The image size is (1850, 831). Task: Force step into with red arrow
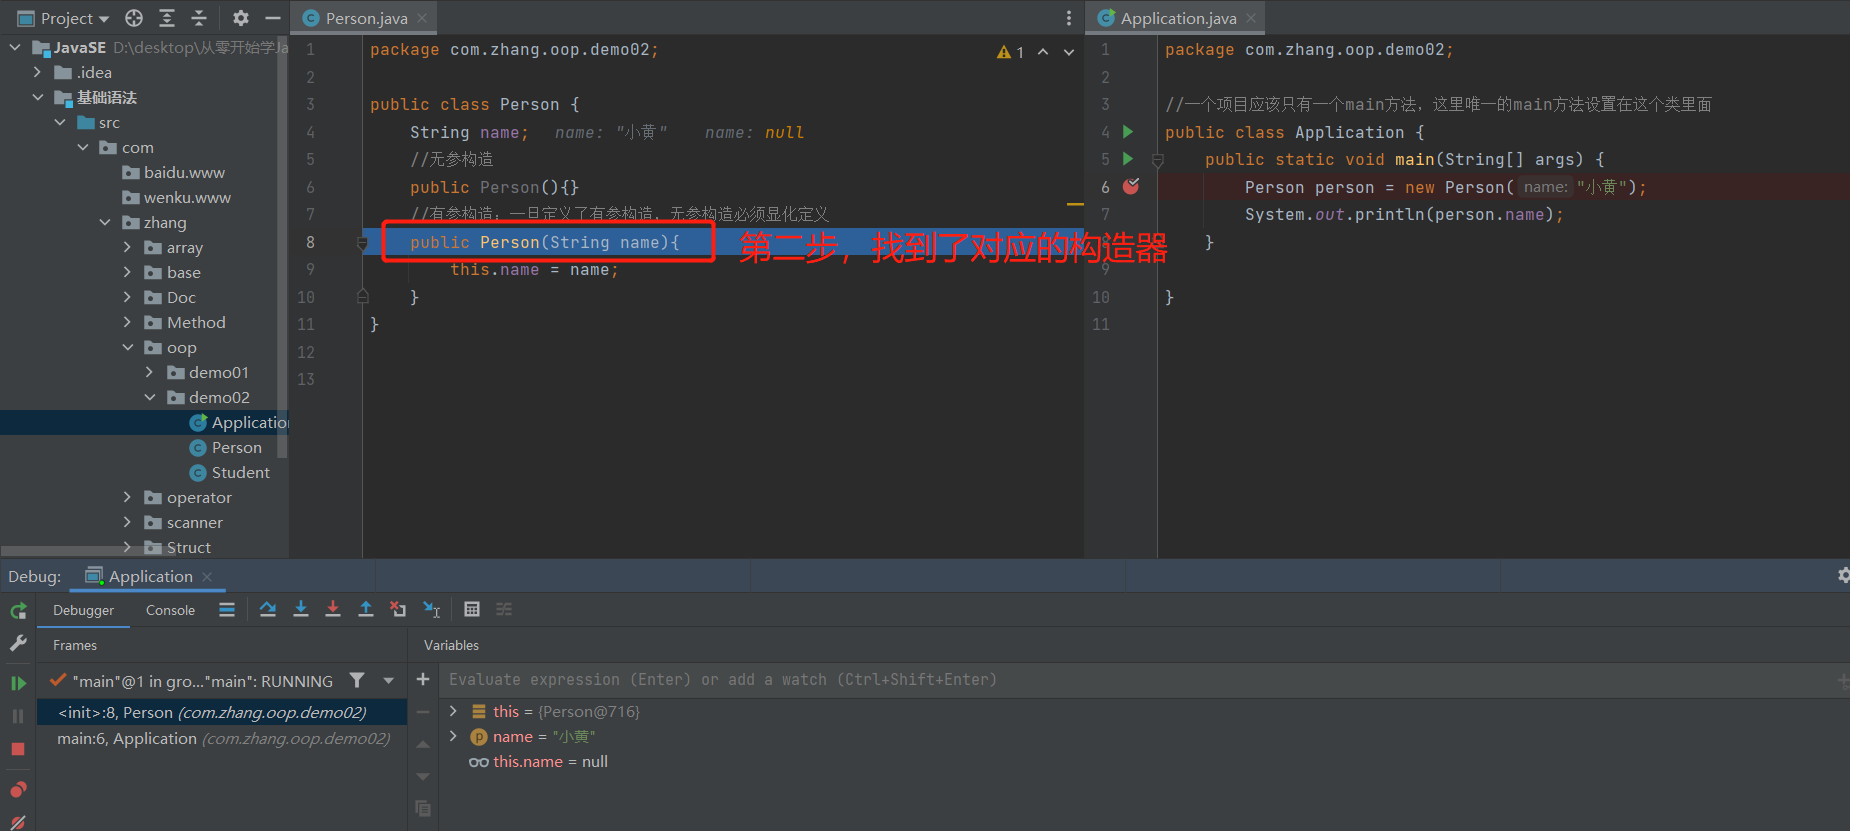coord(333,610)
